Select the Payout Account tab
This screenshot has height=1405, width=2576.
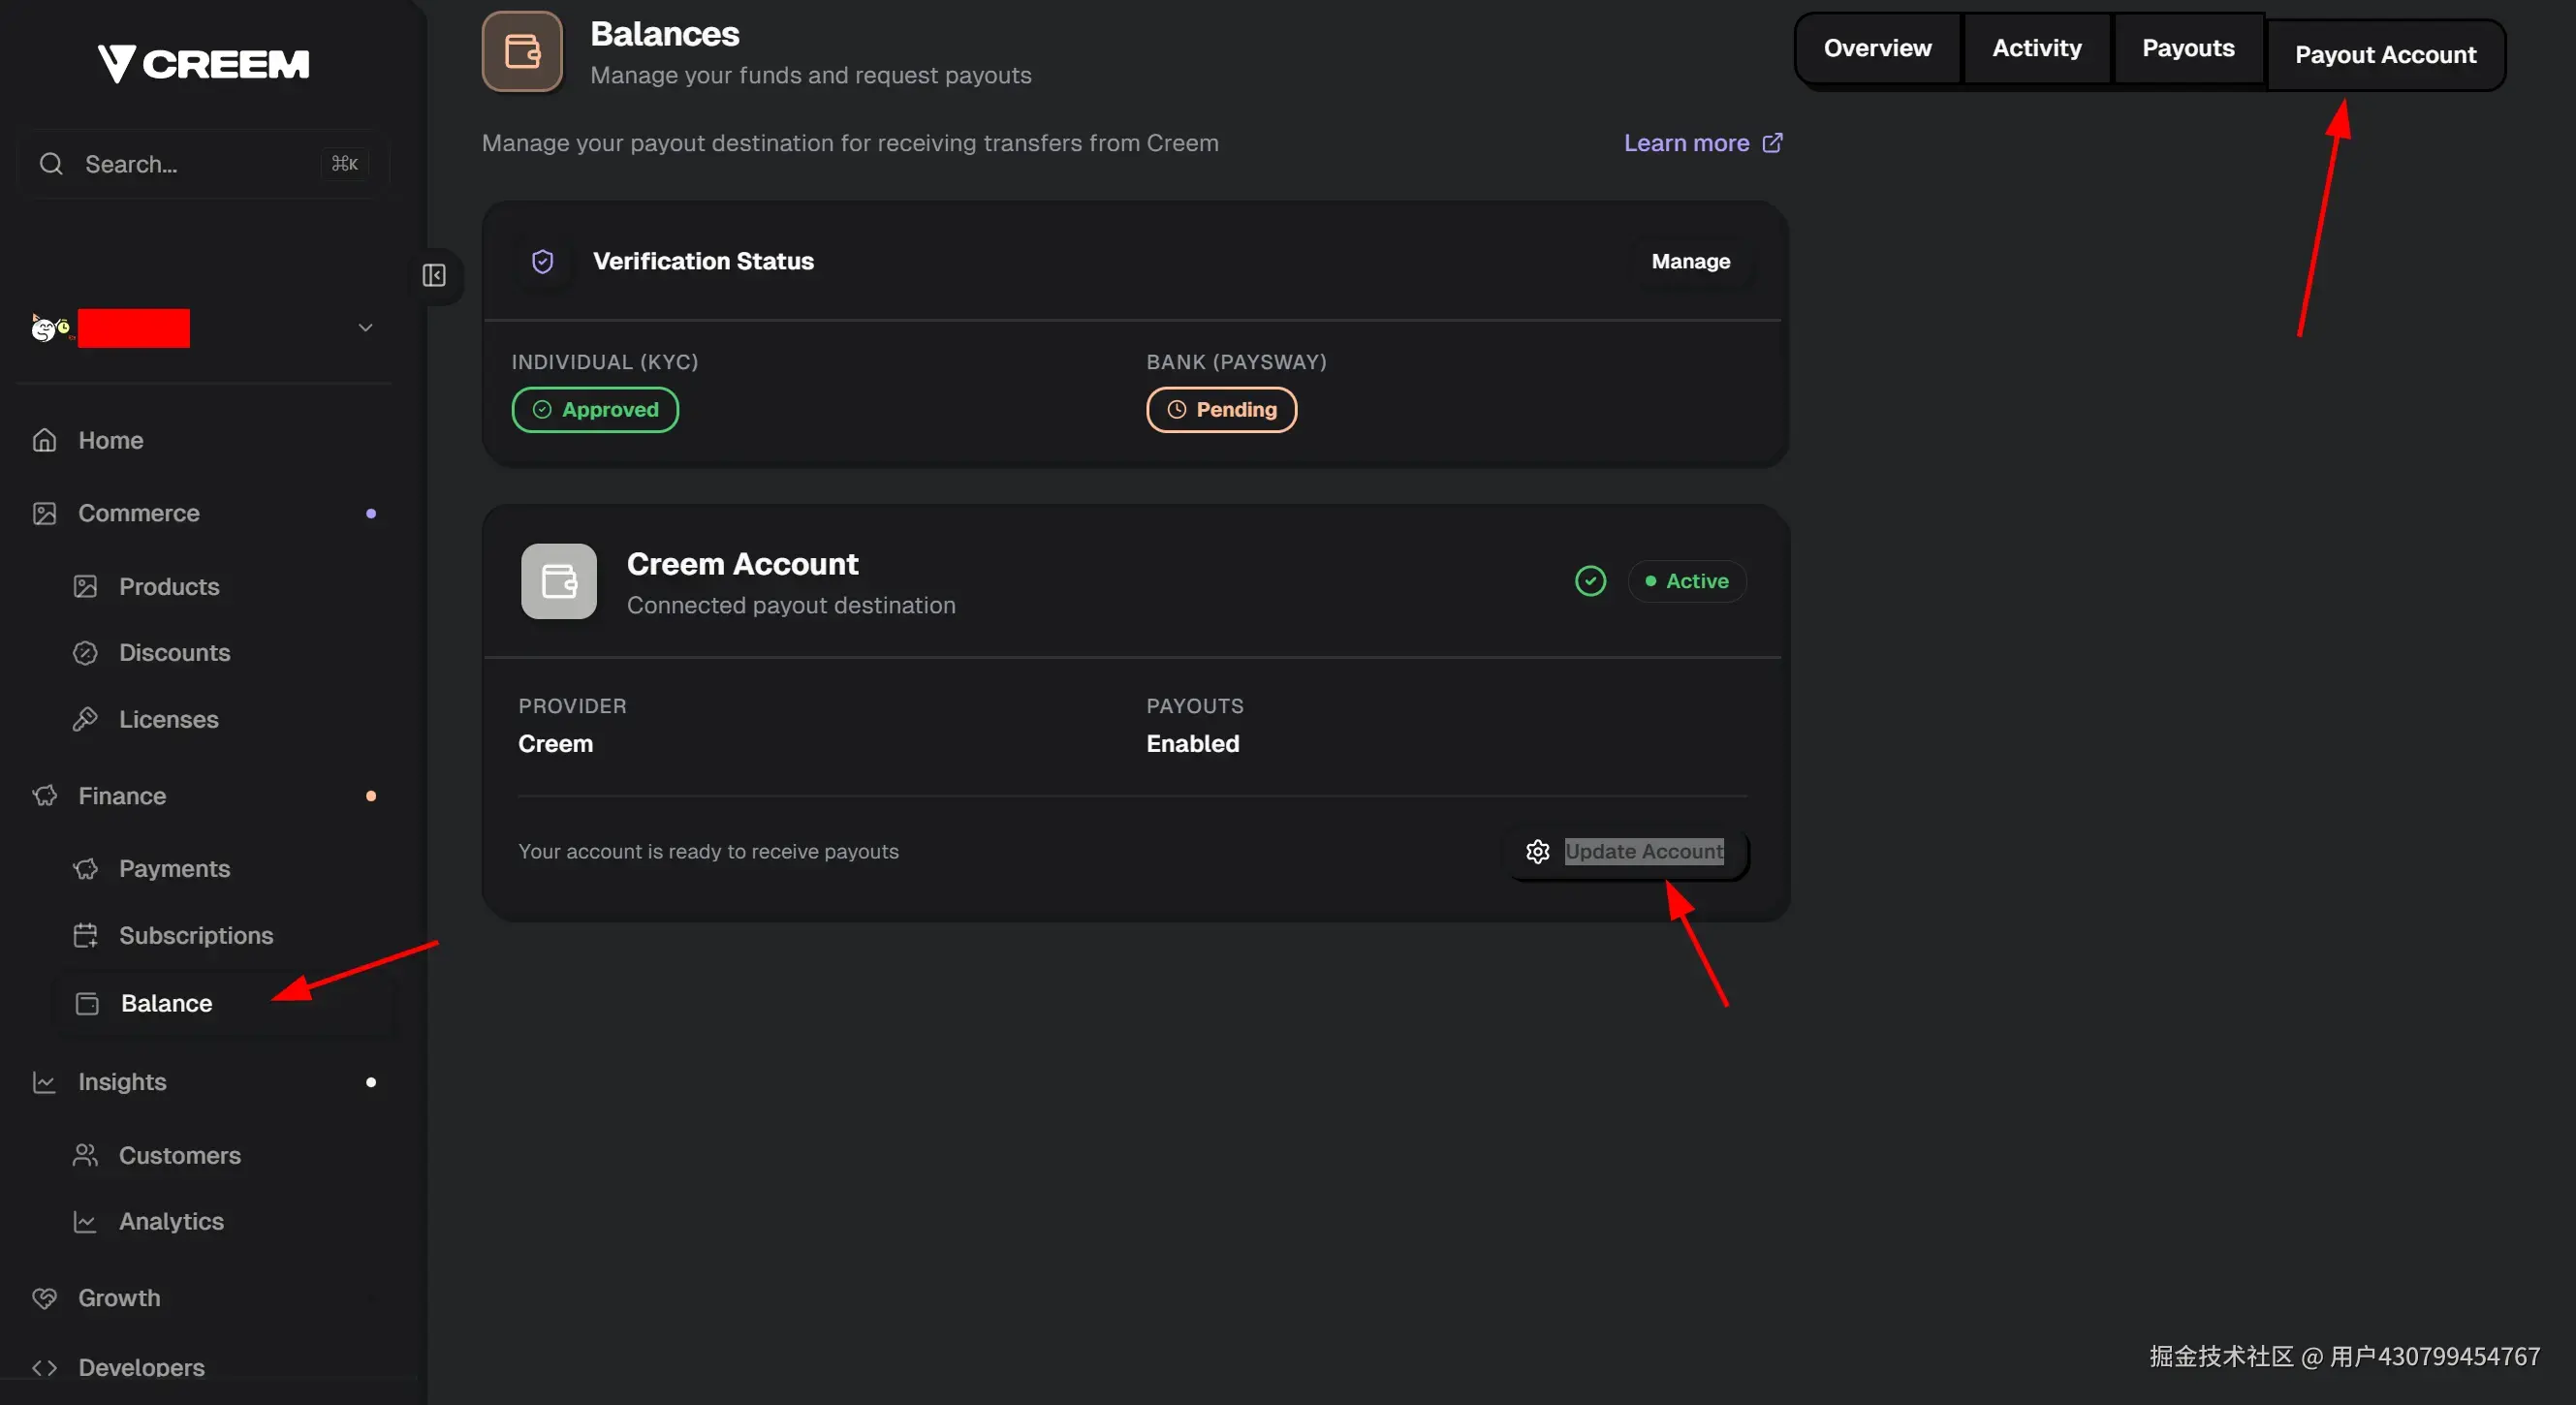click(x=2386, y=55)
